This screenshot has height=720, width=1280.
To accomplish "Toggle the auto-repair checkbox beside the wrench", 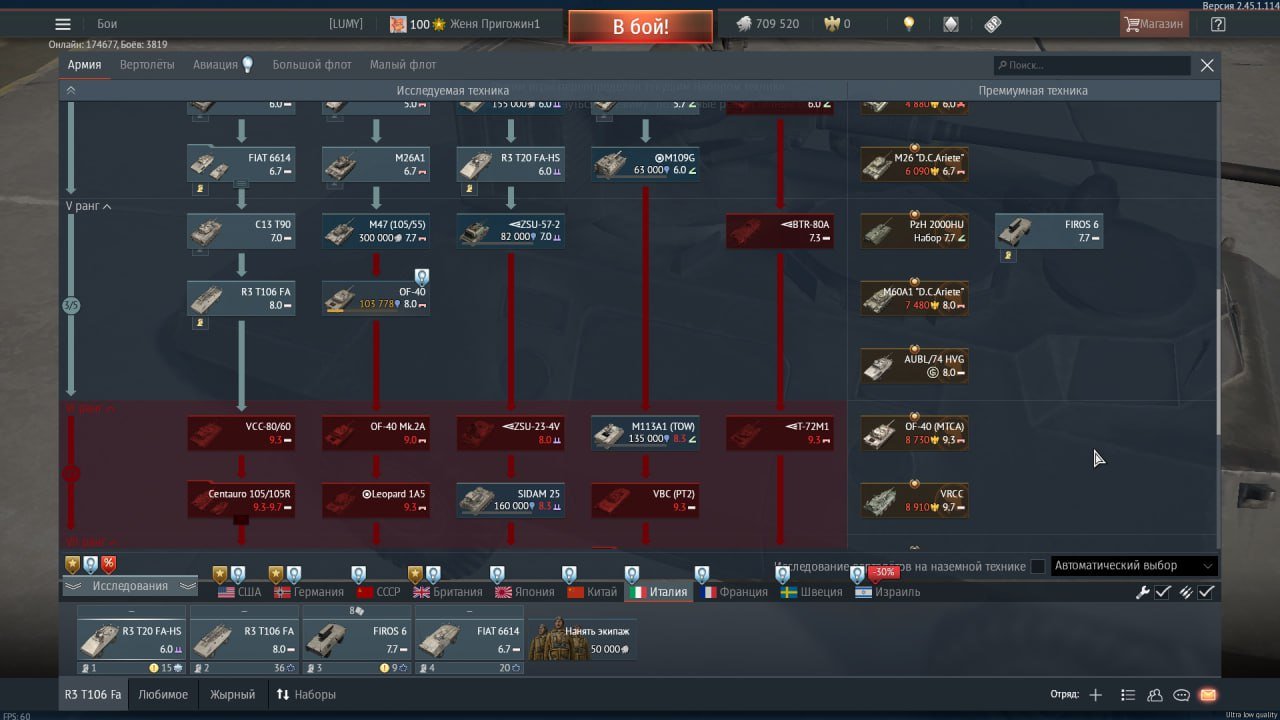I will 1163,592.
